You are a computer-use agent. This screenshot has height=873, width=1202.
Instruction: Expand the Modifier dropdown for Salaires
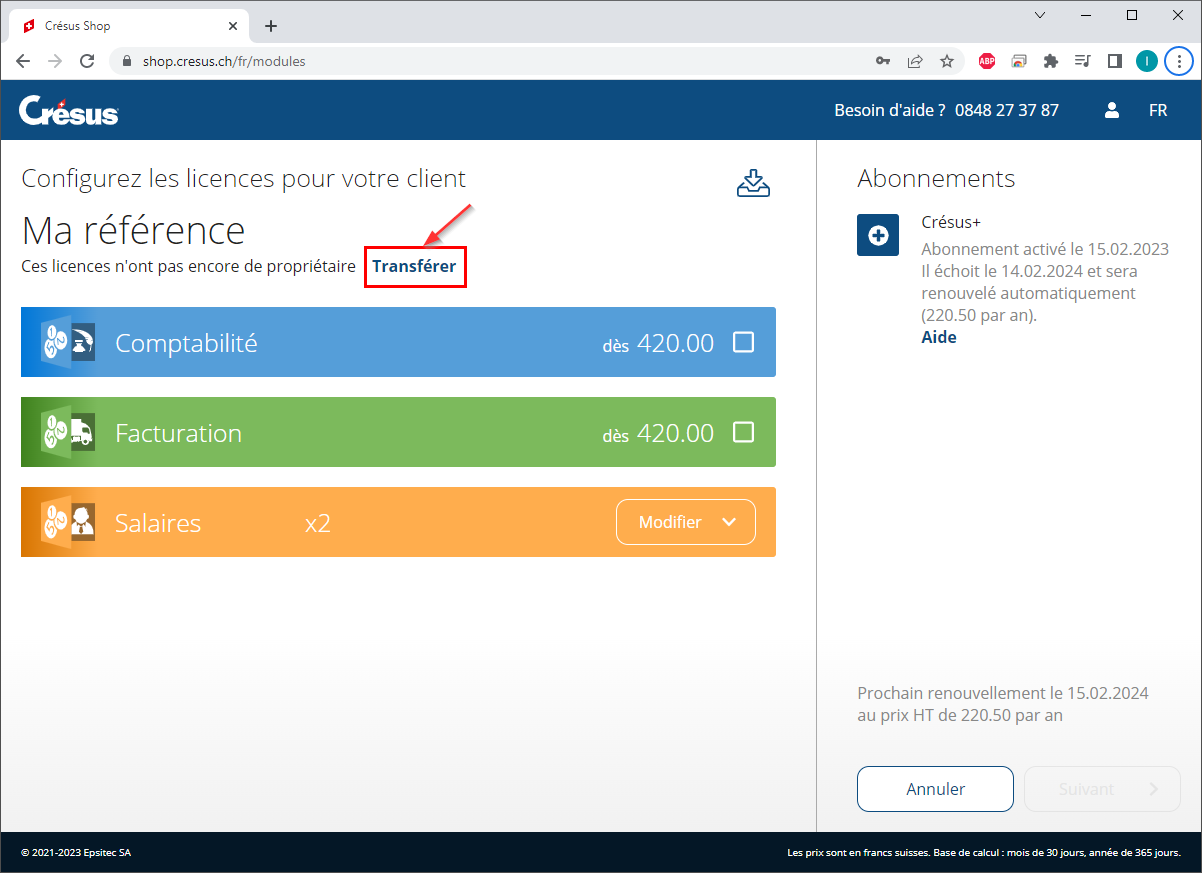click(686, 522)
